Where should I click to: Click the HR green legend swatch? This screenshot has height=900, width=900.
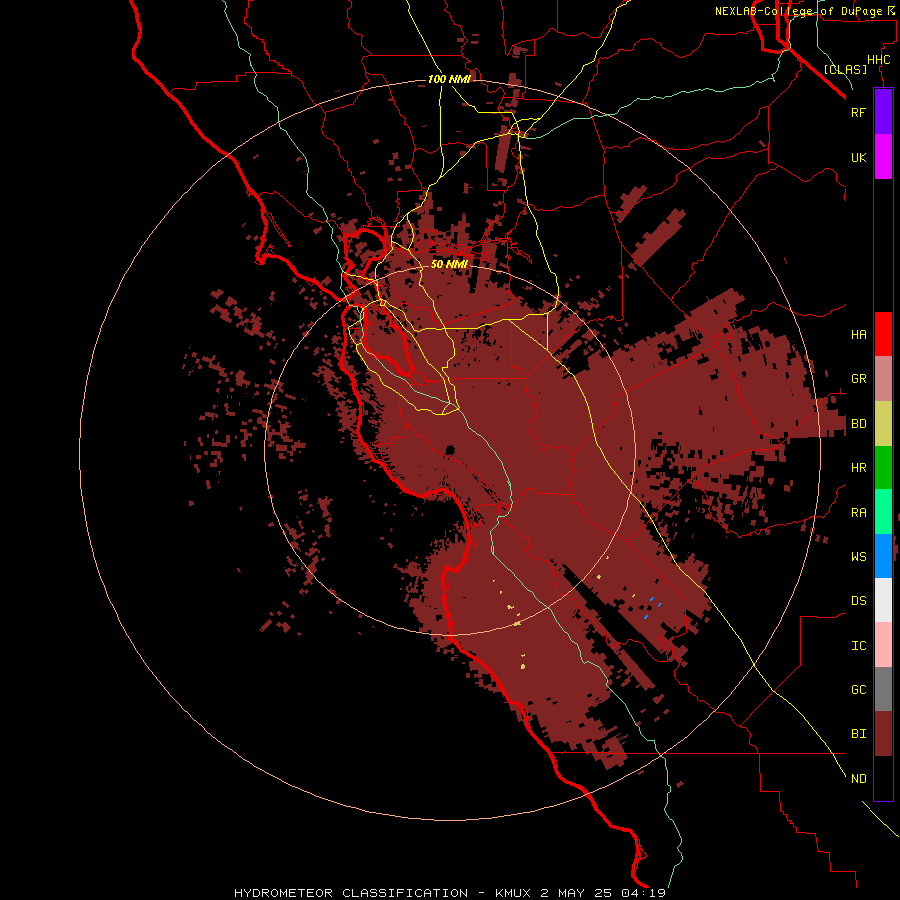tap(883, 468)
